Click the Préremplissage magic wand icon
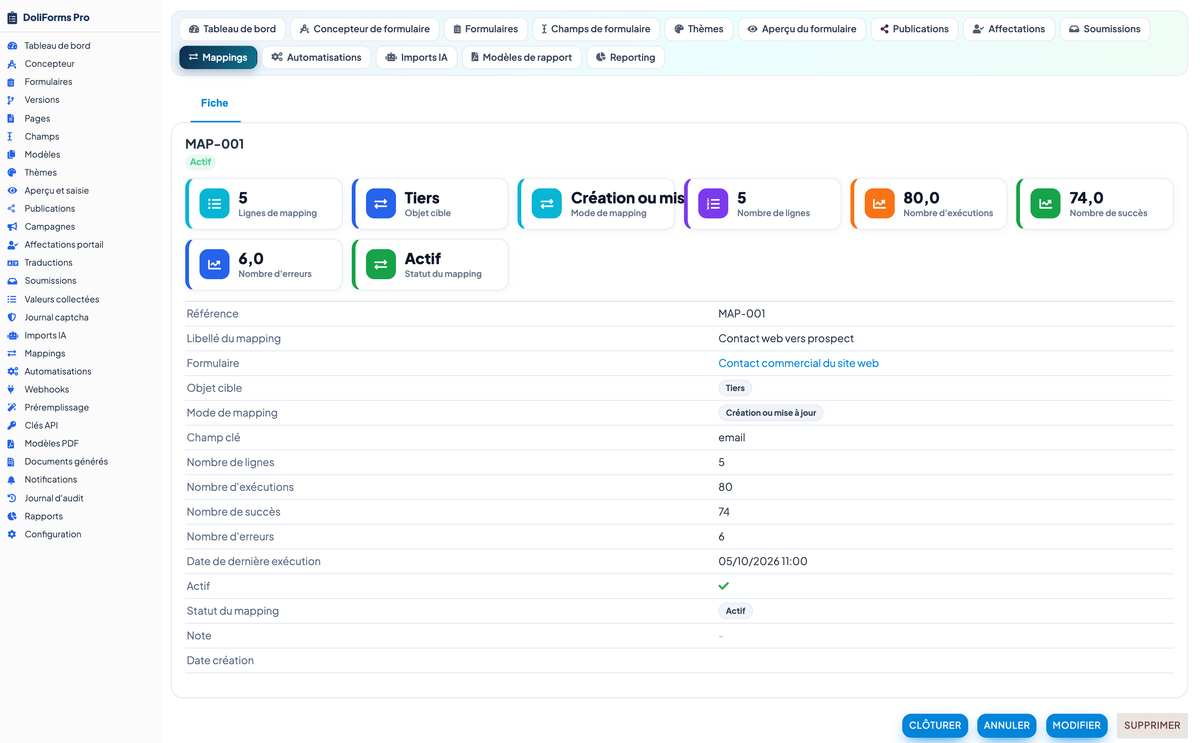Viewport: 1200px width, 743px height. point(12,407)
